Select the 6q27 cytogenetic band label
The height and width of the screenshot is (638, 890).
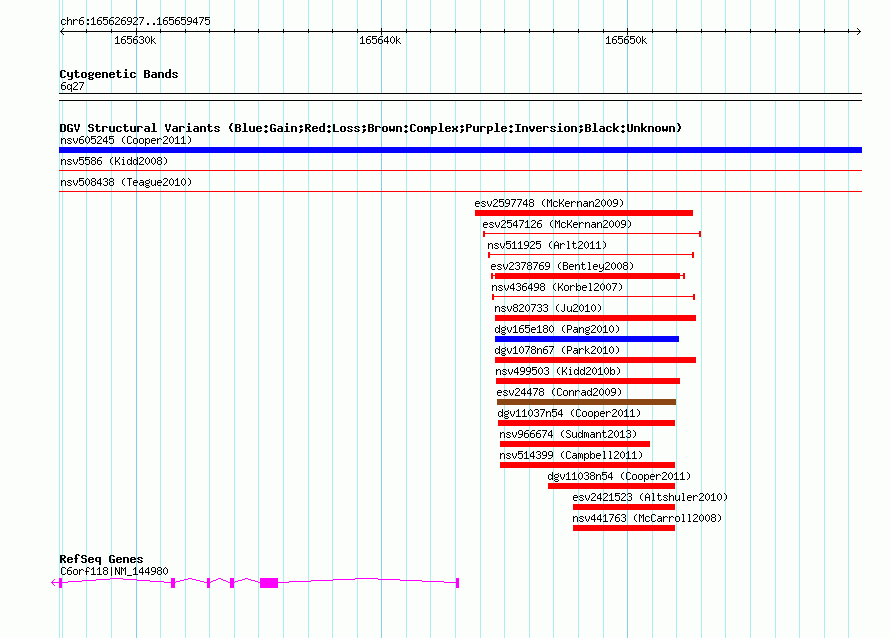[72, 86]
